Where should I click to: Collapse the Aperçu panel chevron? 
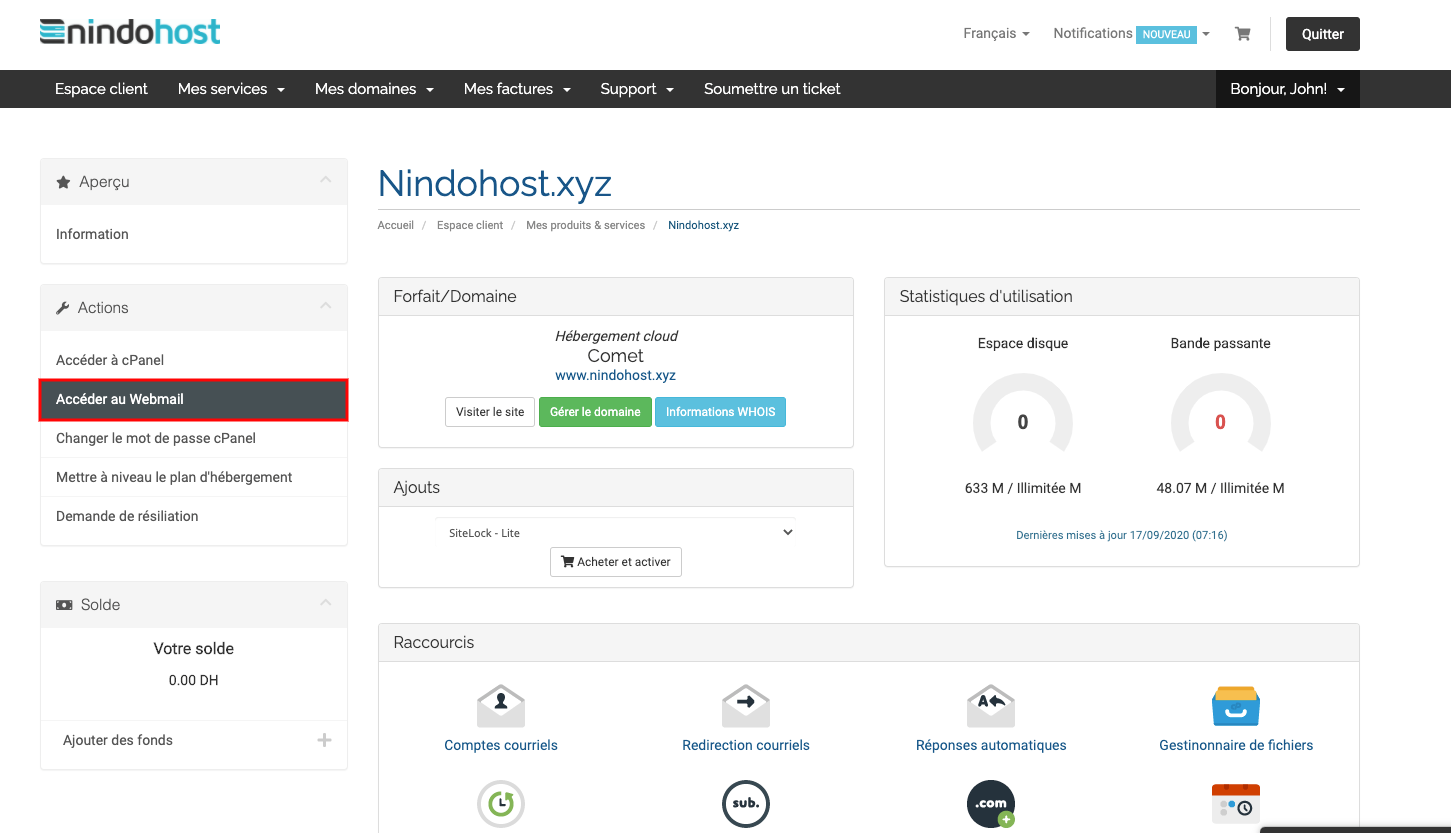[x=325, y=180]
